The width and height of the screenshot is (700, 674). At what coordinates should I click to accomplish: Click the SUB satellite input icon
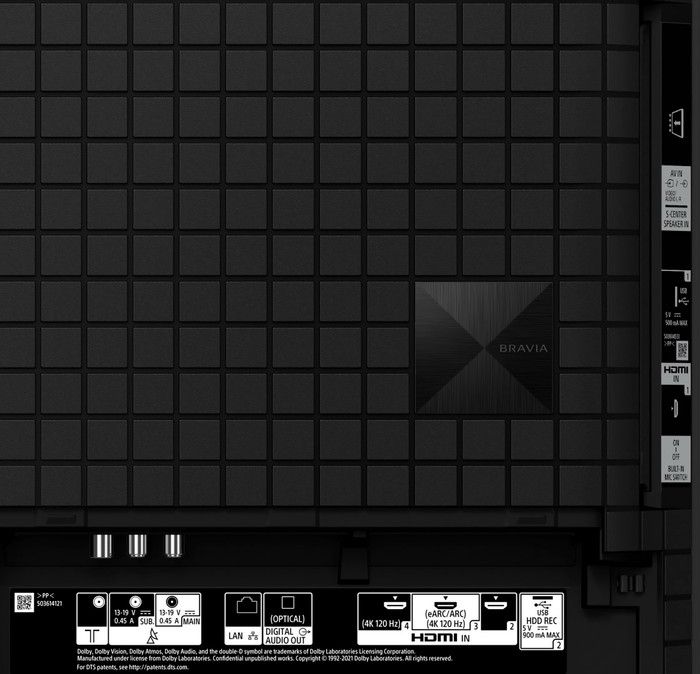click(134, 602)
